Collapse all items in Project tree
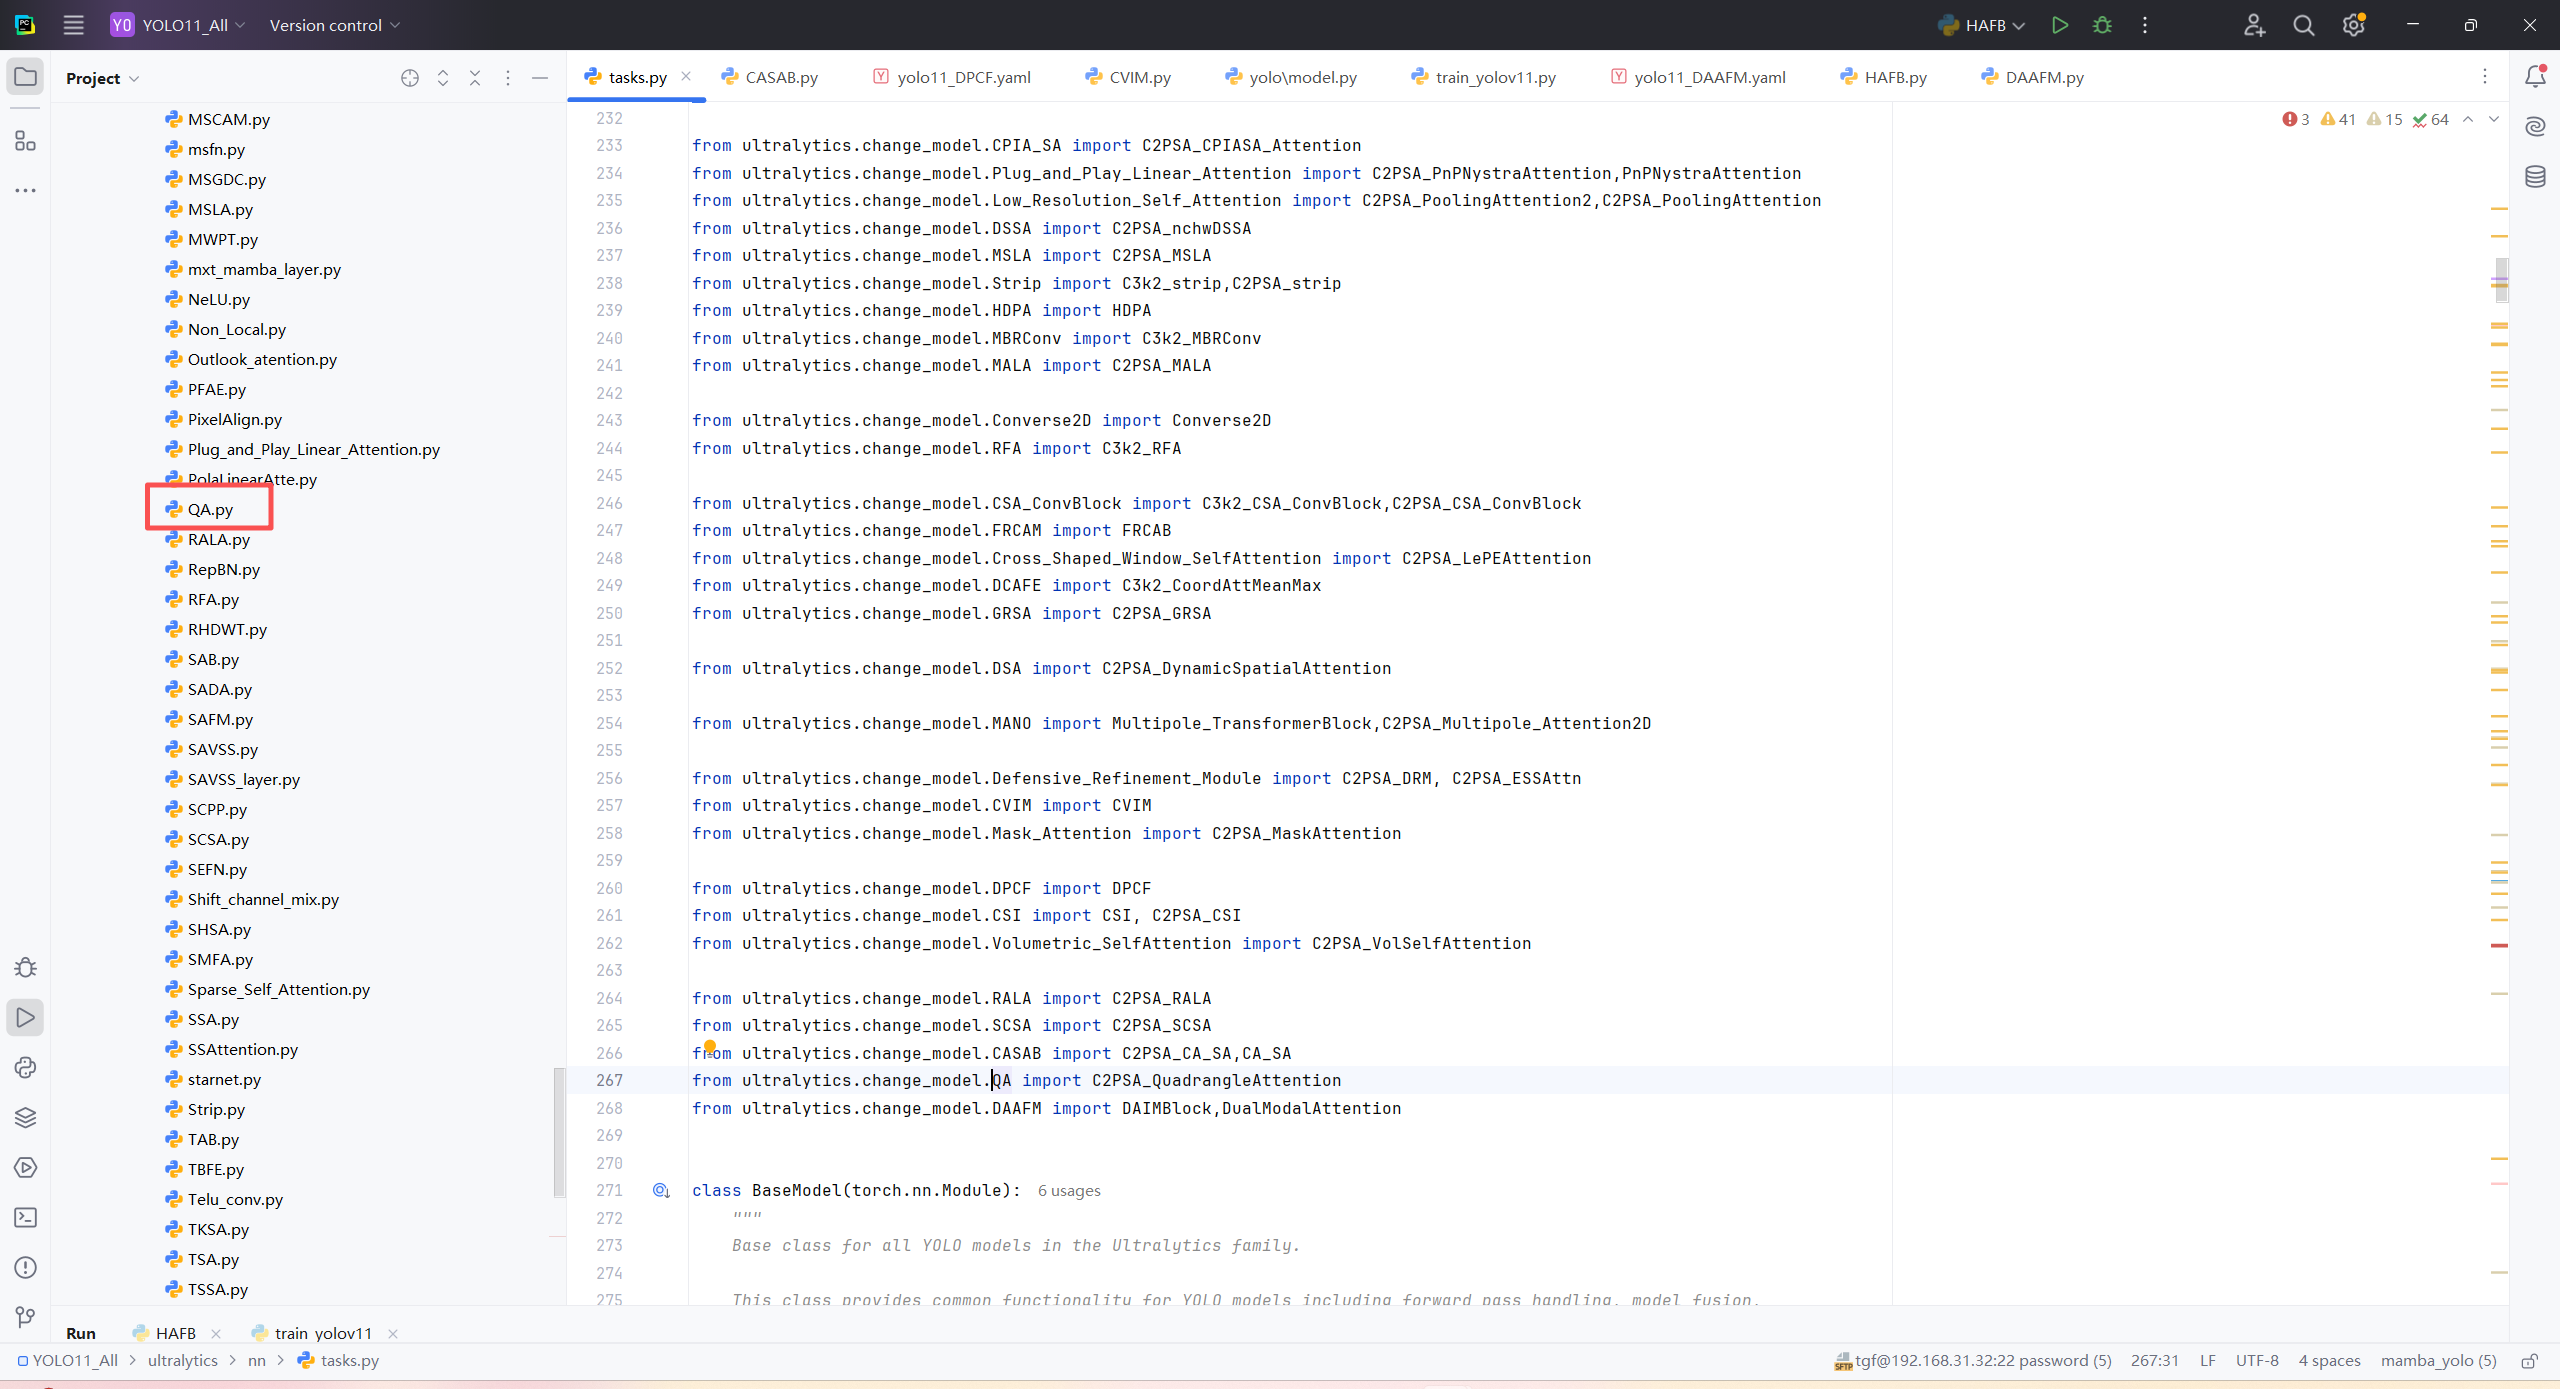2560x1389 pixels. 475,78
